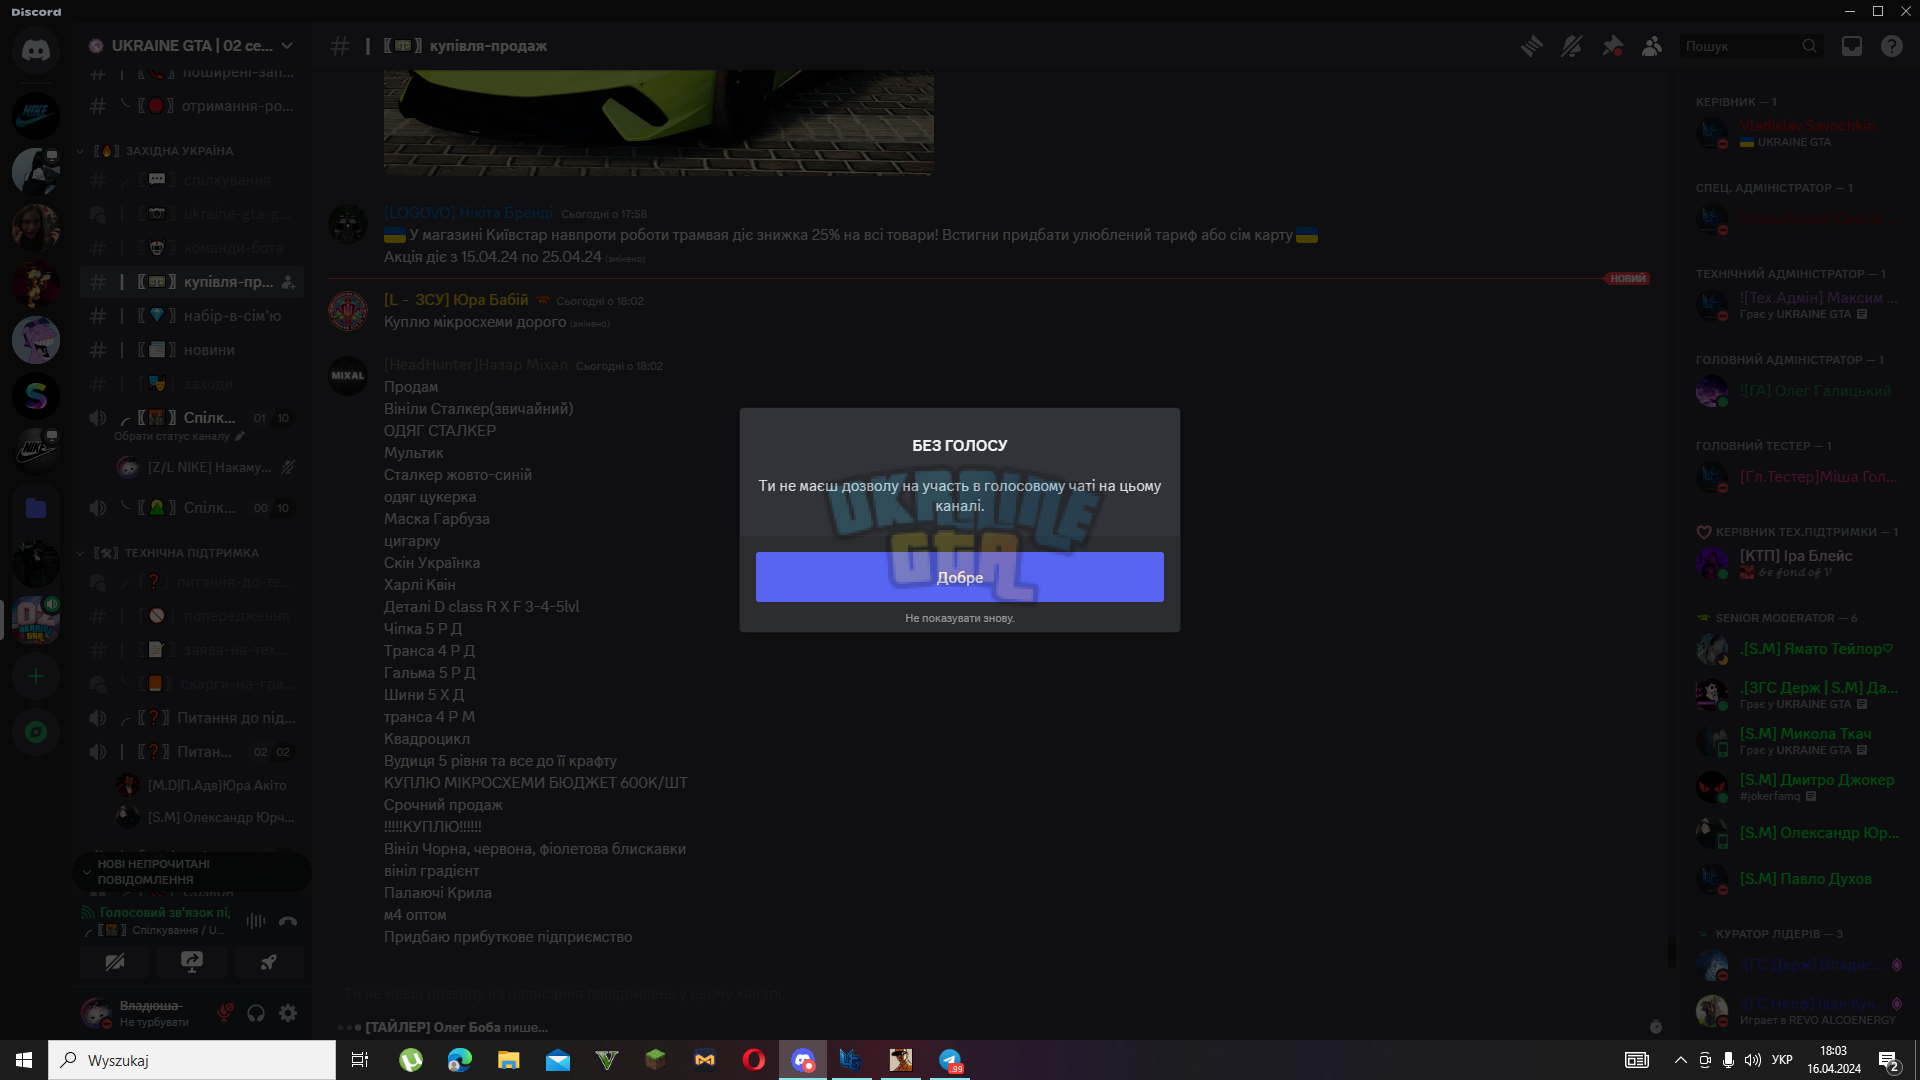1920x1080 pixels.
Task: Open Telegram from the taskbar
Action: click(950, 1060)
